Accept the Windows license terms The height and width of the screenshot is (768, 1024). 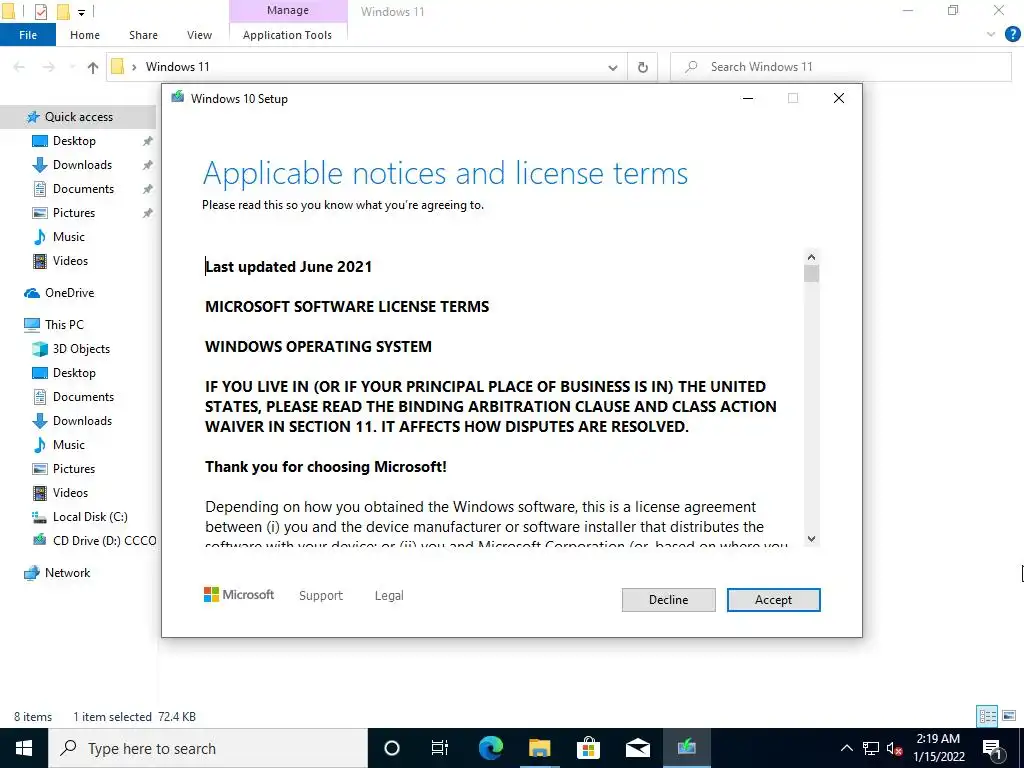pyautogui.click(x=773, y=600)
